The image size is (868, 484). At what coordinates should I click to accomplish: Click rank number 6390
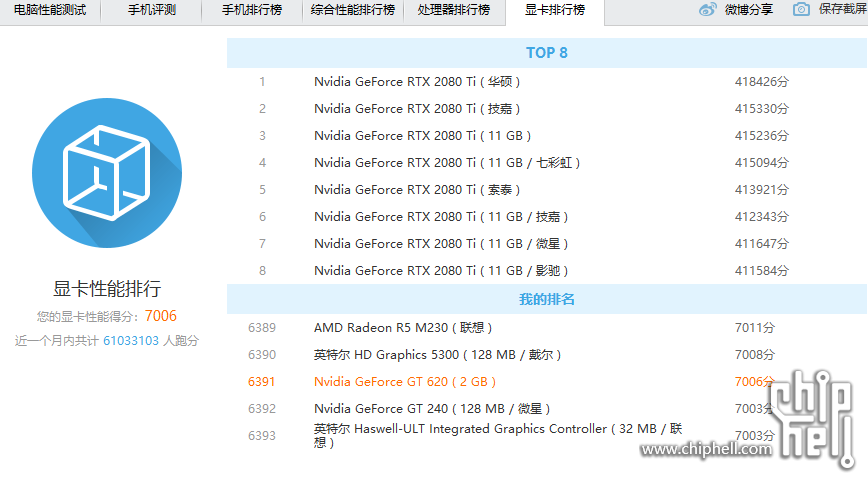coord(262,355)
